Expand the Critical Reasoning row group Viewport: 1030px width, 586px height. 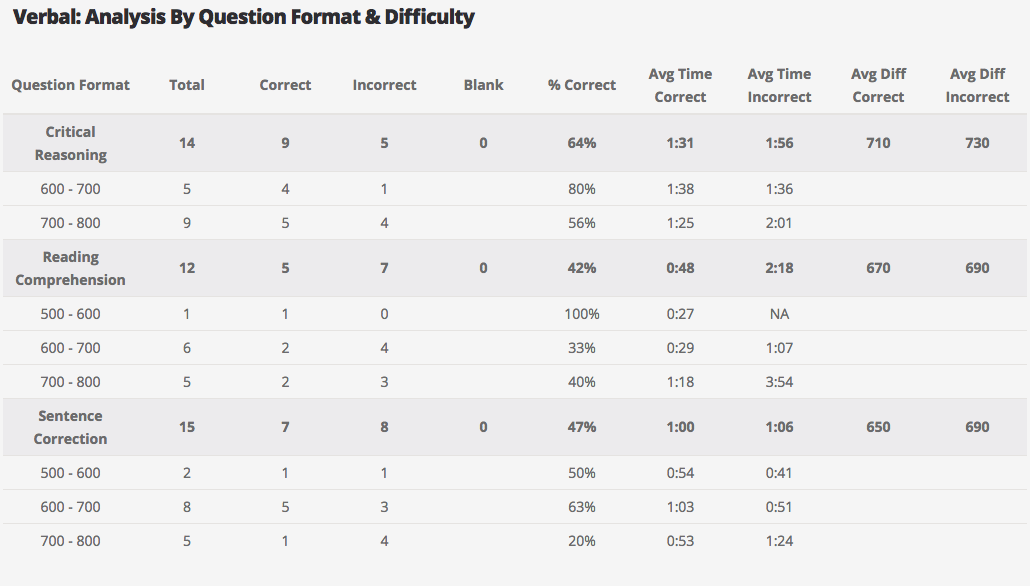[x=71, y=143]
